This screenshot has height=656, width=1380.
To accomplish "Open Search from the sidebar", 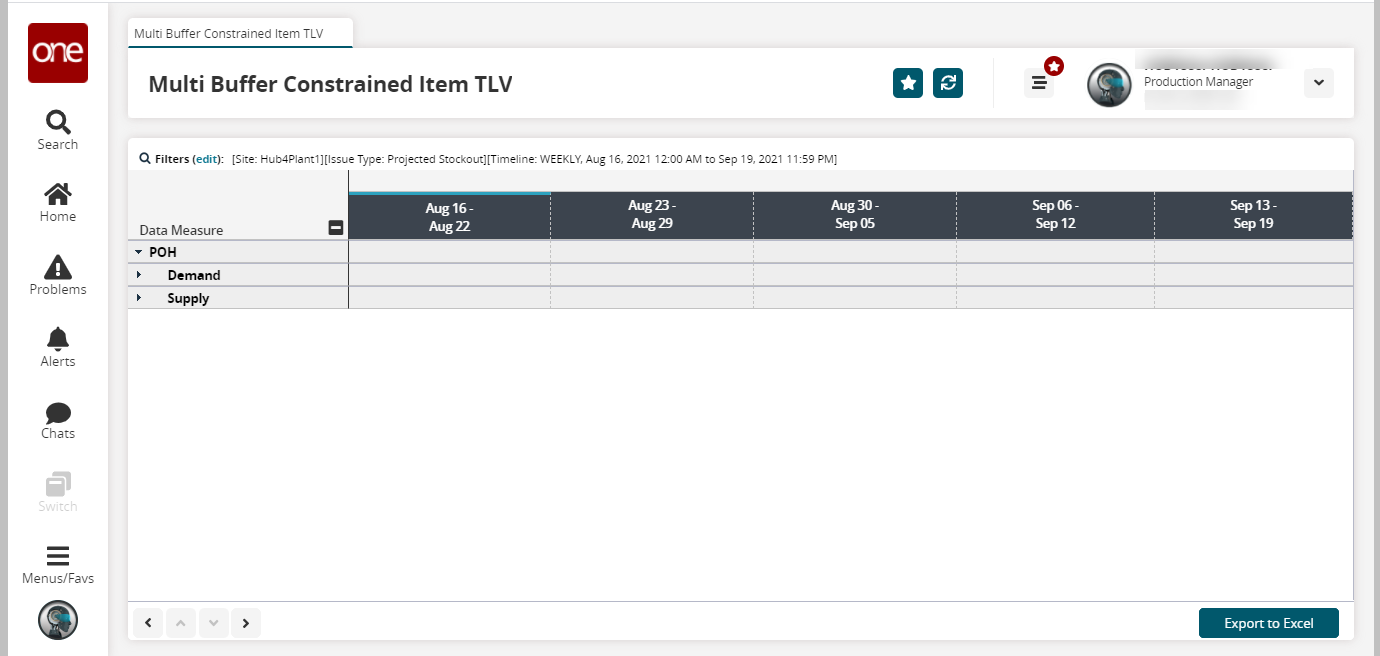I will [x=58, y=131].
